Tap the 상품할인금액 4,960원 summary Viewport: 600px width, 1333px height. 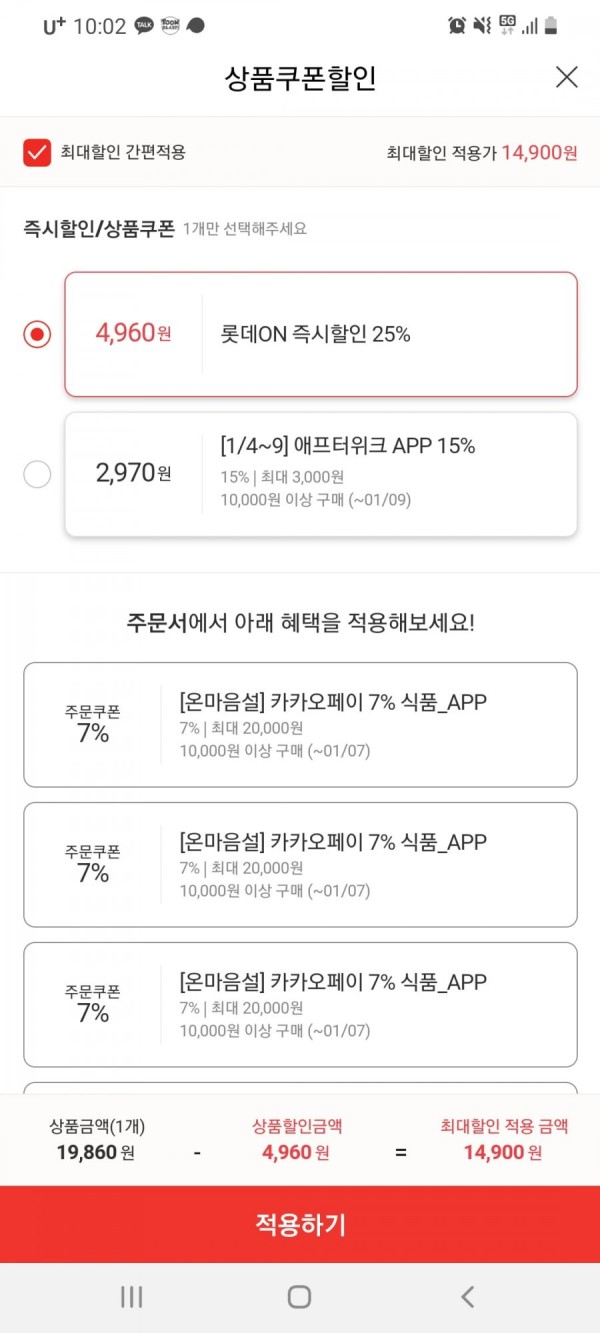click(x=297, y=1139)
